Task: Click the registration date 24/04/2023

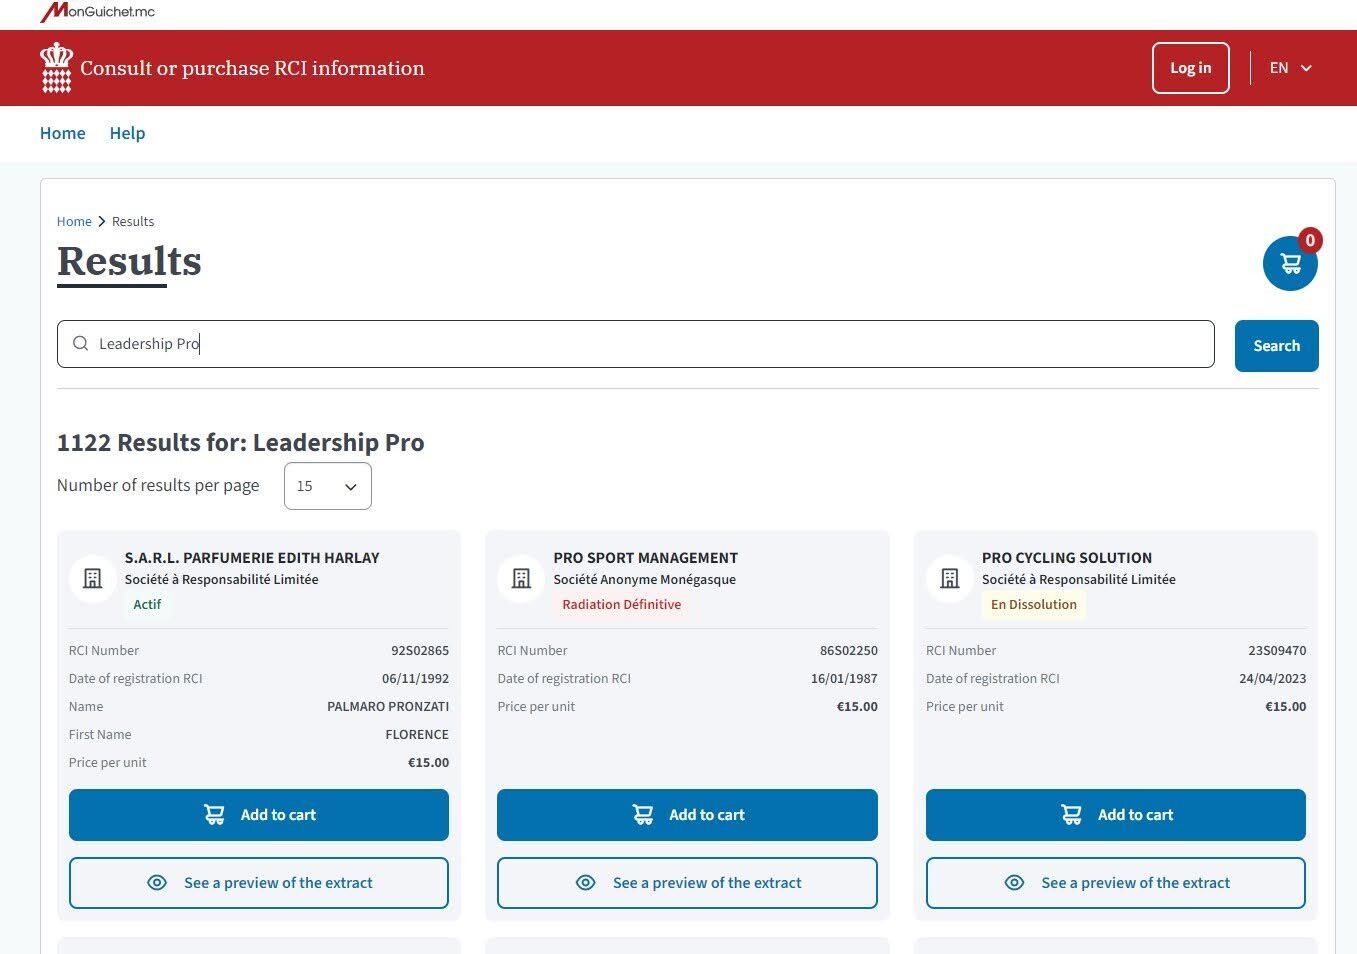Action: tap(1272, 679)
